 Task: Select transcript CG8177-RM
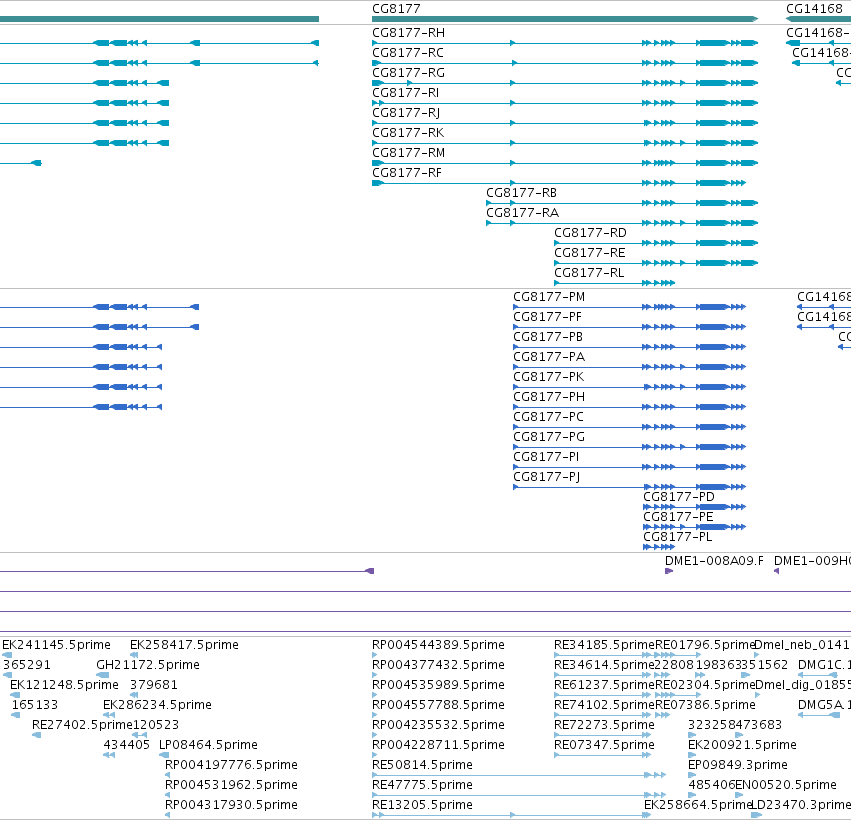(409, 153)
